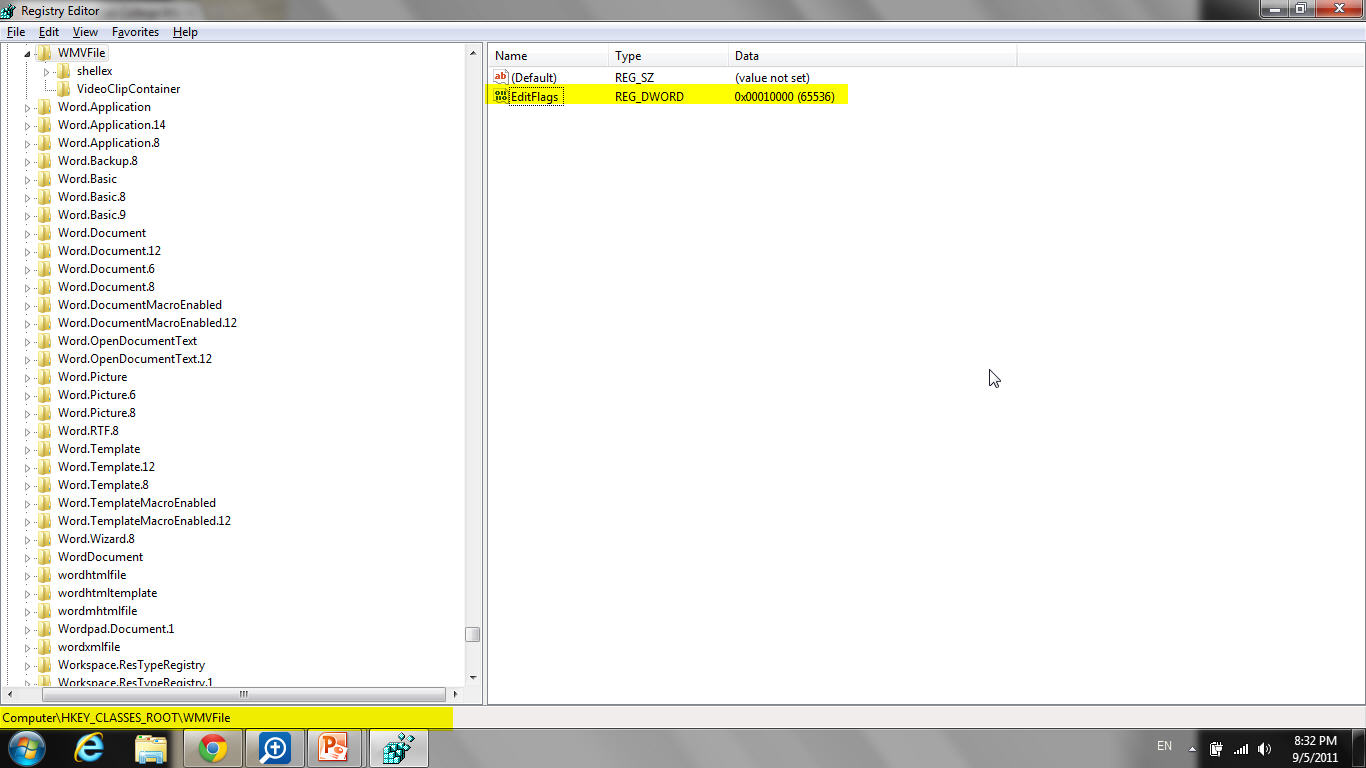Click the horizontal scrollbar right arrow

click(x=455, y=694)
